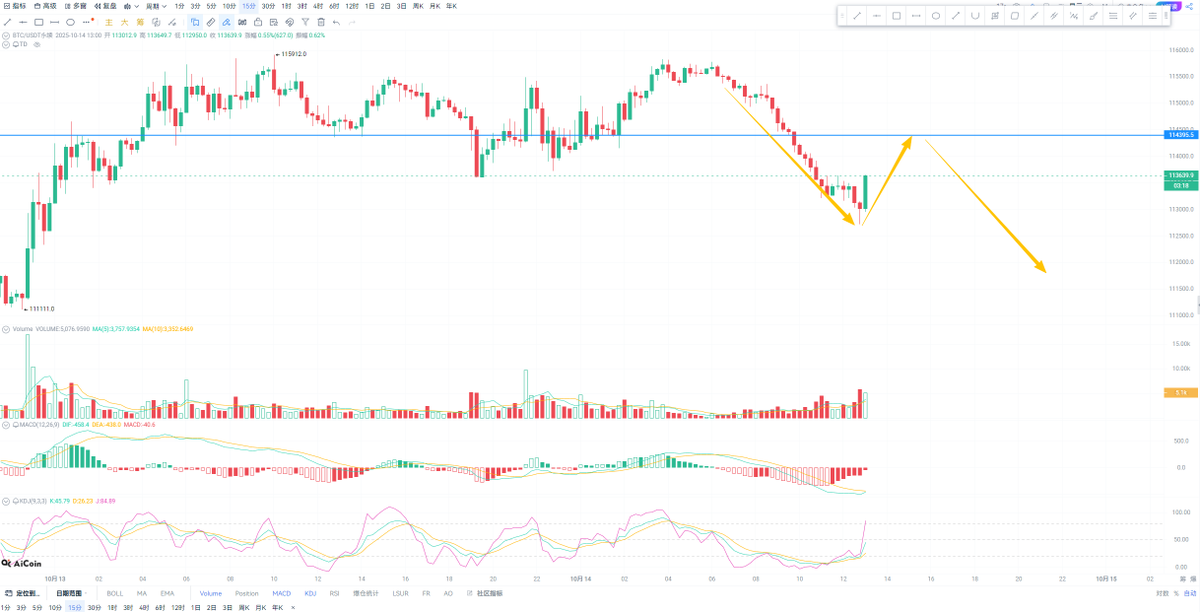Screen dimensions: 1200x612
Task: Click the undo arrow in the toolbar
Action: [336, 22]
